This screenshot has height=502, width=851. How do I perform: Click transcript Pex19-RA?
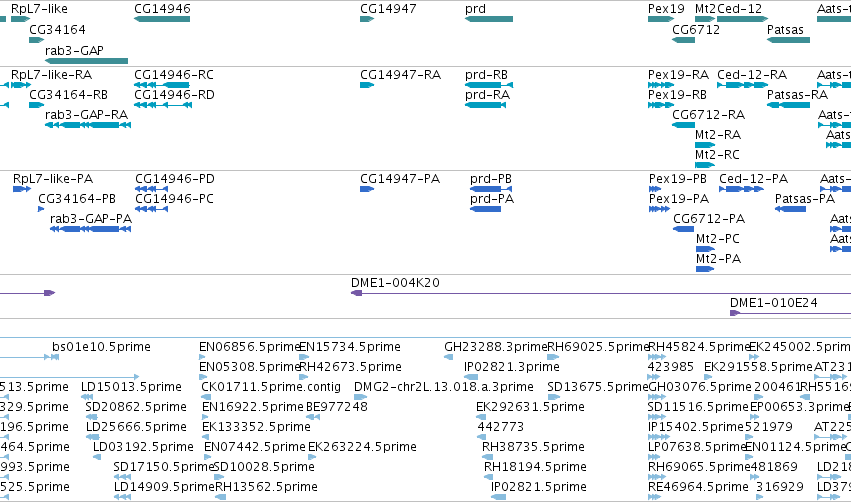pyautogui.click(x=678, y=74)
